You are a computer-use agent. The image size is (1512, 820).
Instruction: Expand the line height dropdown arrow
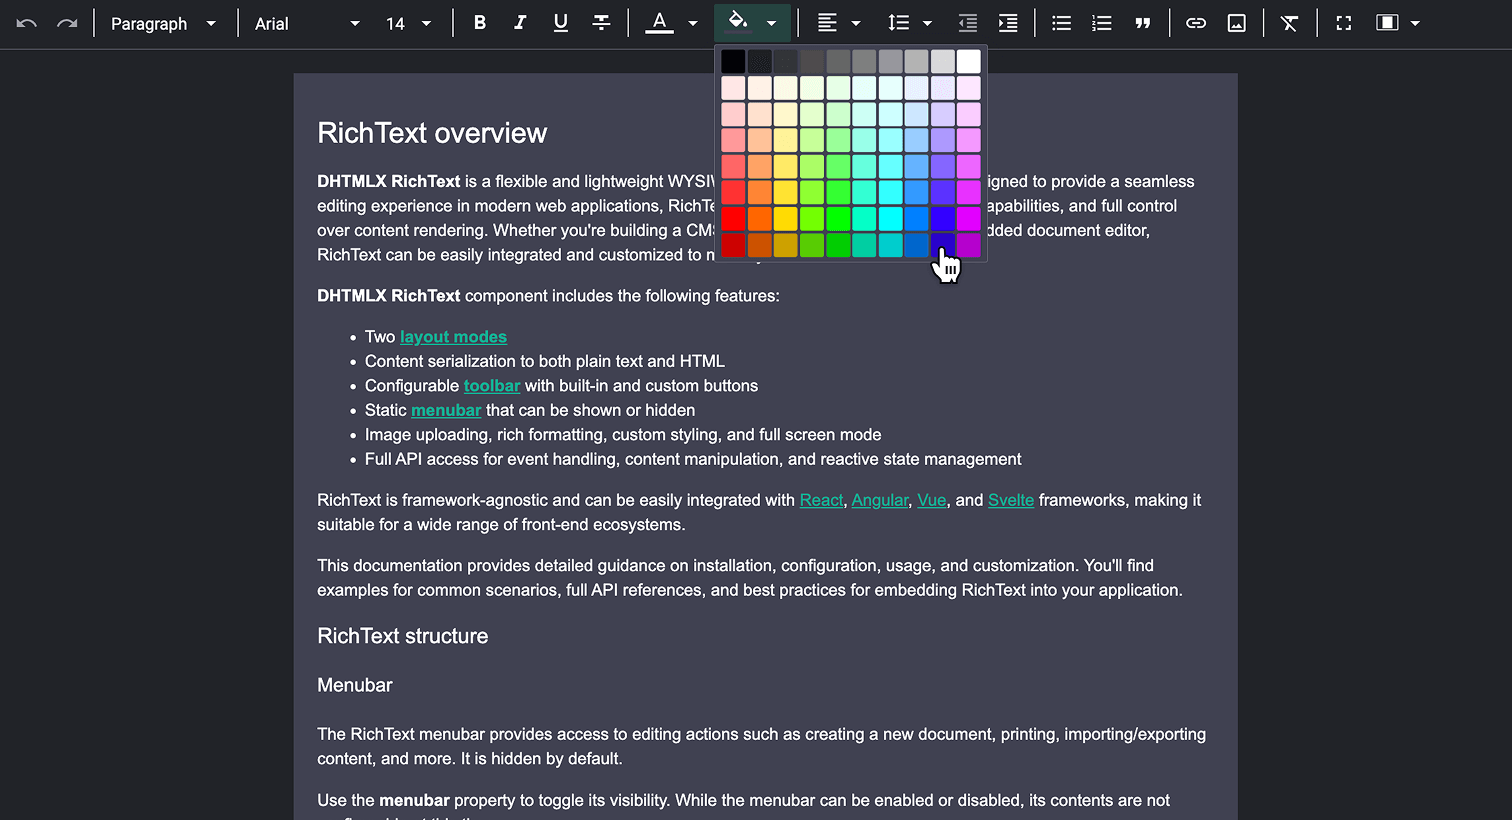927,23
